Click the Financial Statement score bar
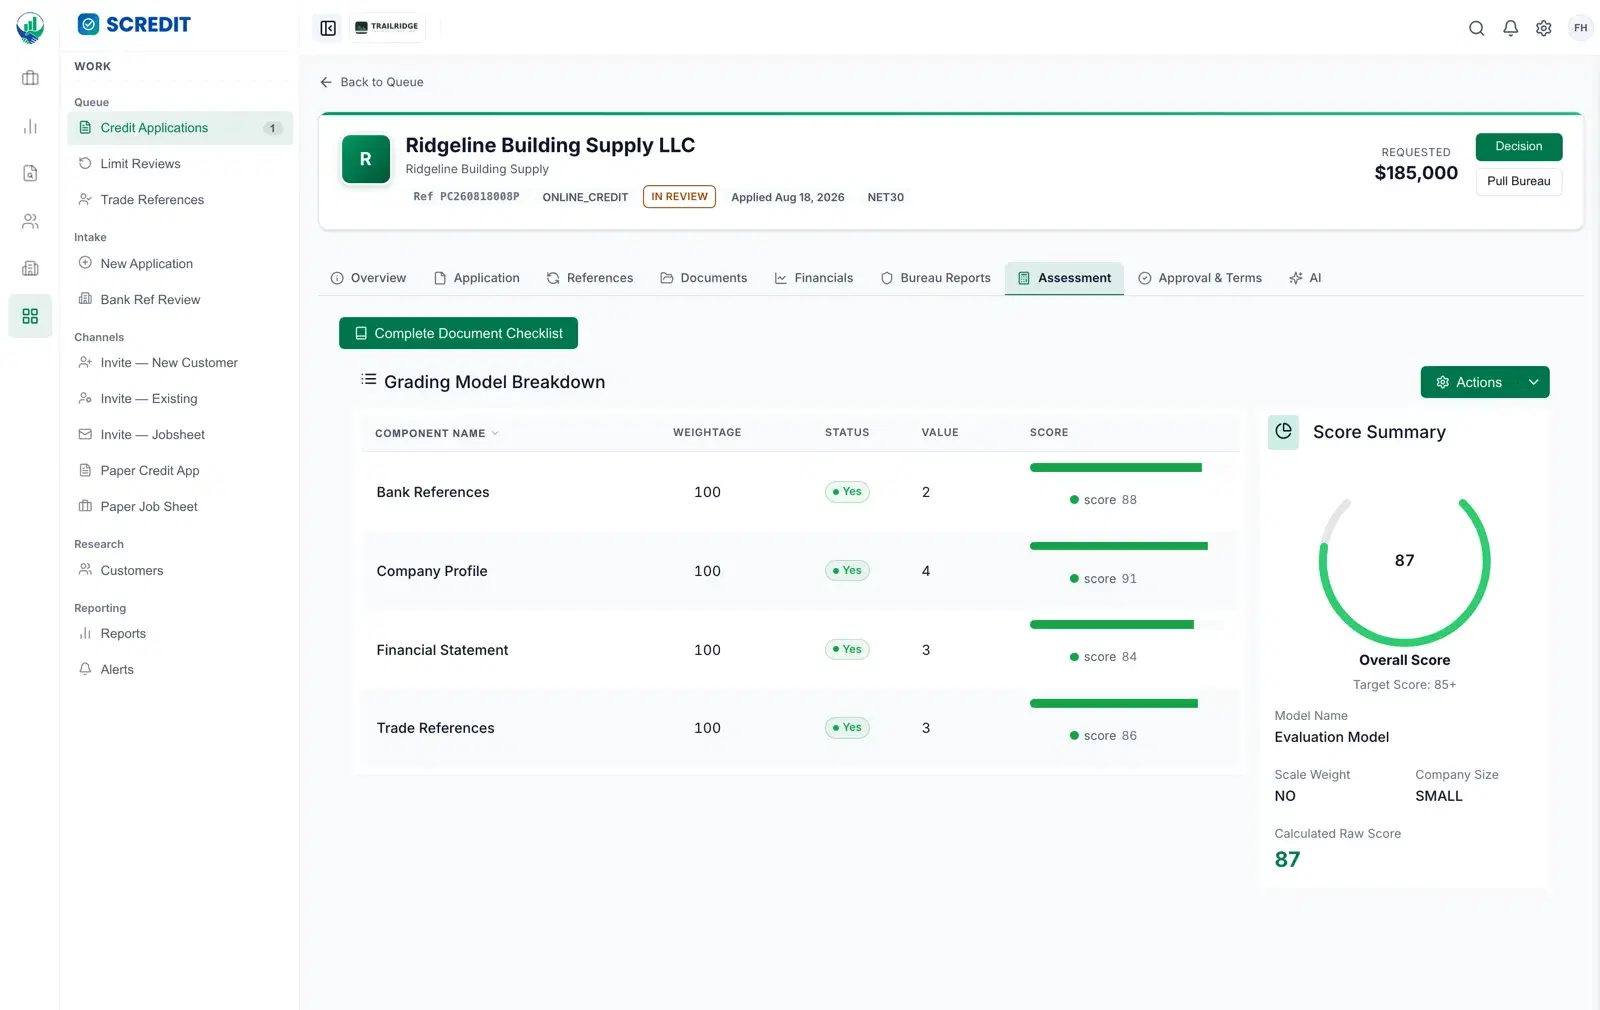 1112,625
